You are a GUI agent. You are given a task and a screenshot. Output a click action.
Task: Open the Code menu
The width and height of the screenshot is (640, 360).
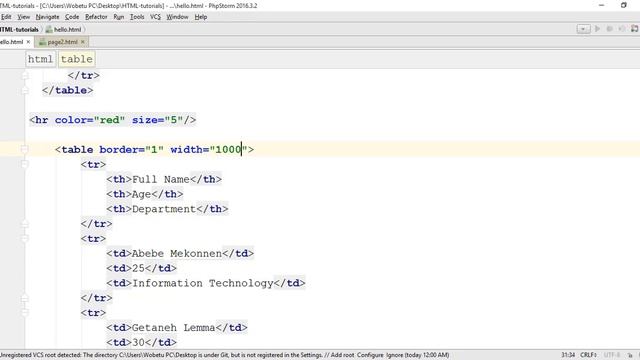pos(72,17)
